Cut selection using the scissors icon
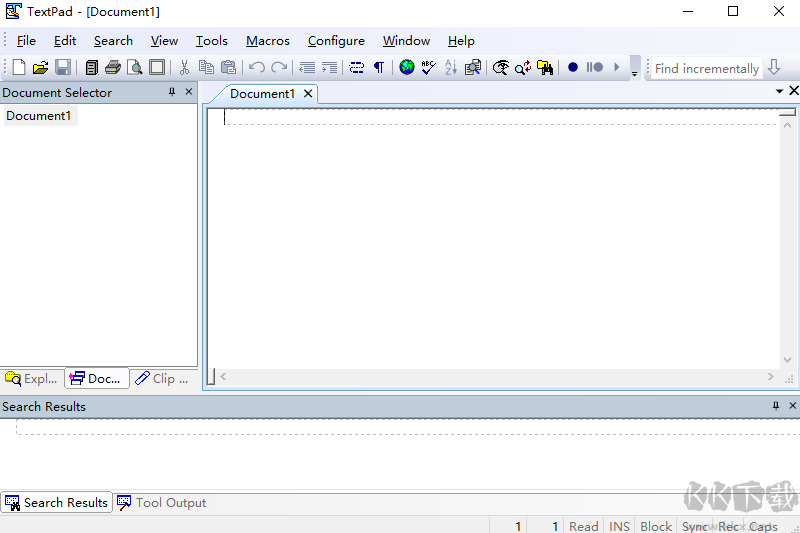Screen dimensions: 800x533 click(x=184, y=67)
